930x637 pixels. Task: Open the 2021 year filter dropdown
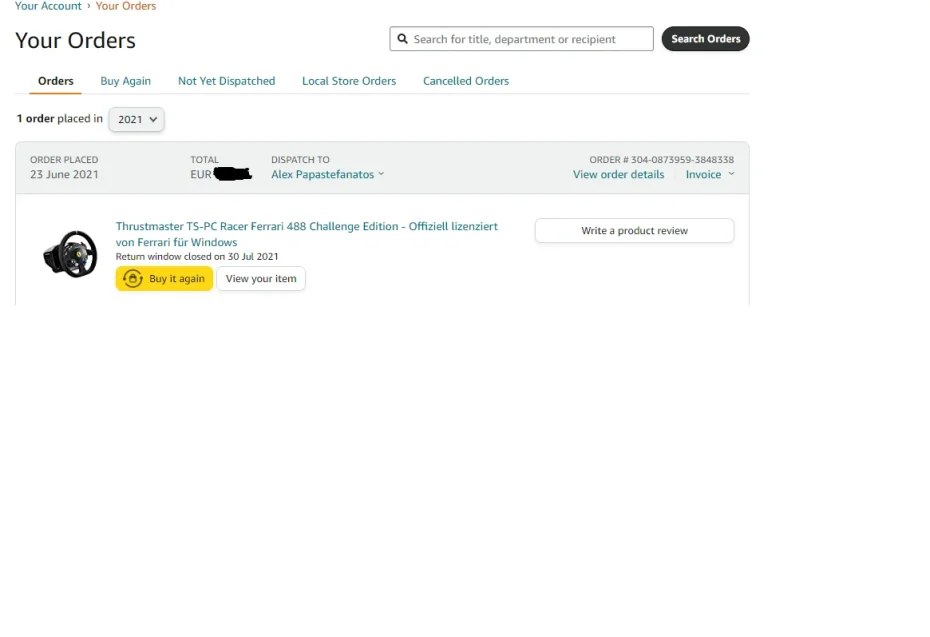[x=136, y=119]
